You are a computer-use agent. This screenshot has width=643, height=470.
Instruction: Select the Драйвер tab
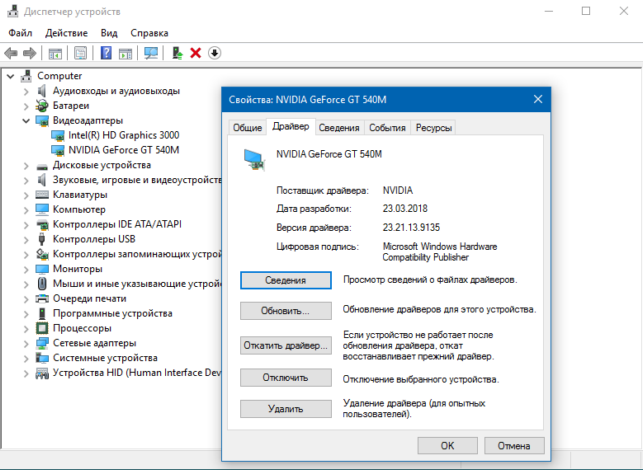(x=291, y=126)
